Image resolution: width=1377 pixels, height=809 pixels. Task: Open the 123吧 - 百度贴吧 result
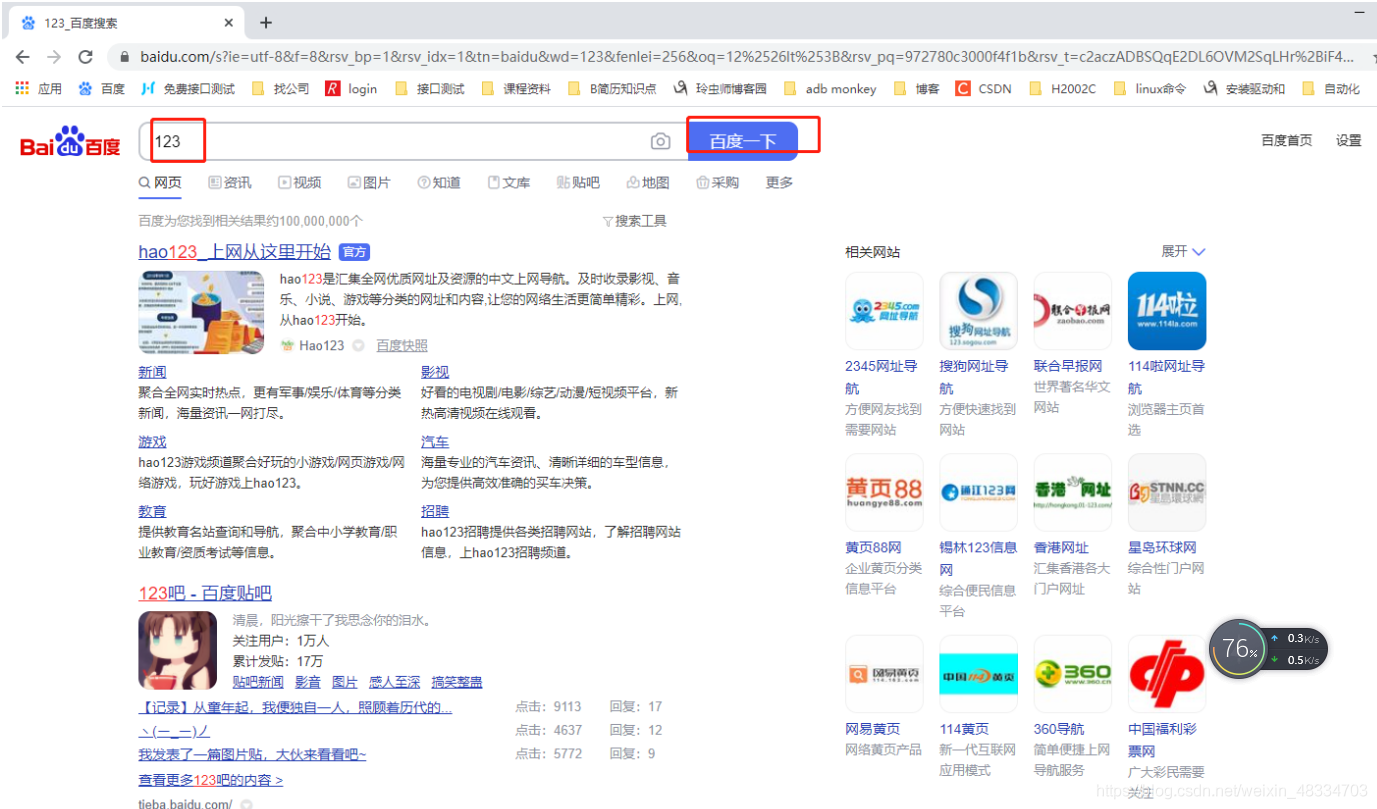coord(205,593)
